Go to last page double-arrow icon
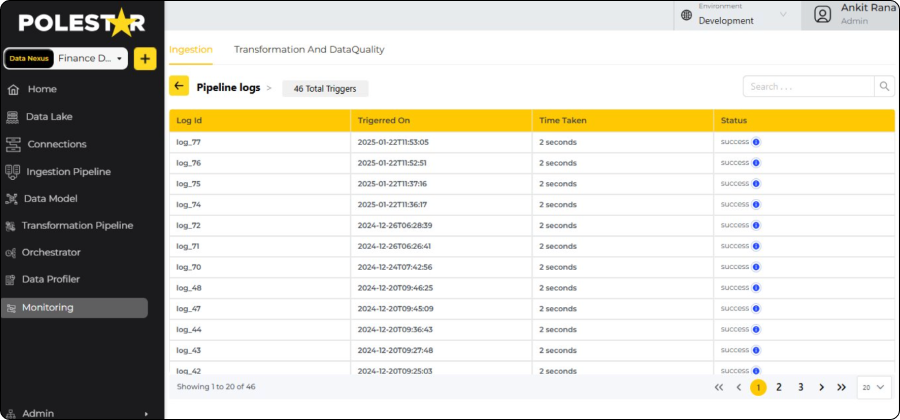900x420 pixels. click(841, 387)
